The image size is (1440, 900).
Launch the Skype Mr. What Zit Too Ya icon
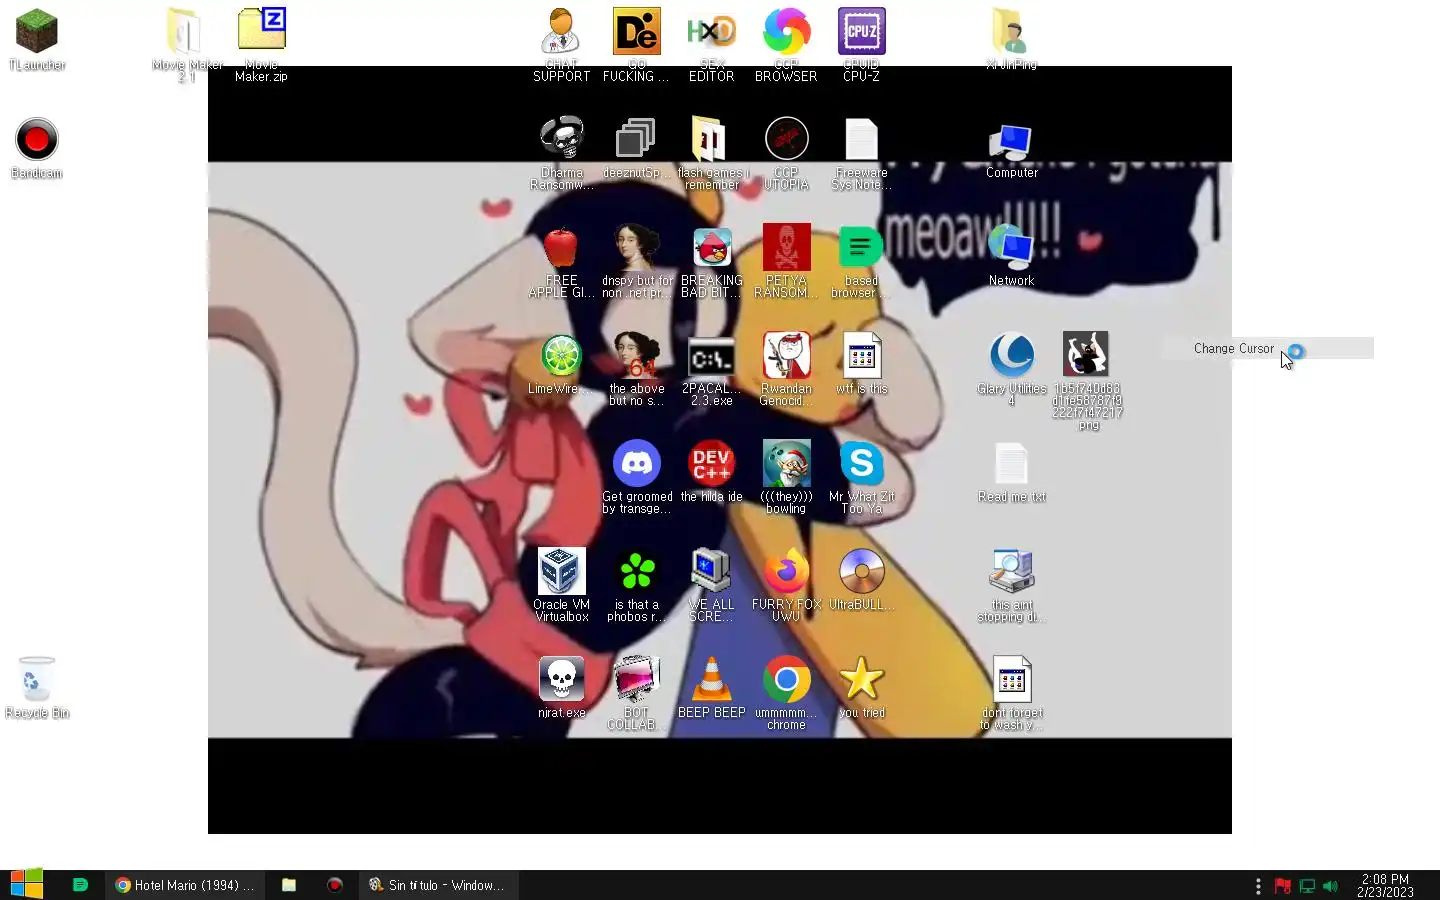click(x=861, y=464)
